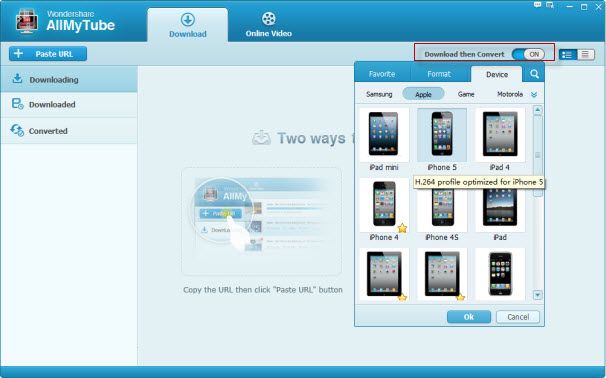Open the Favorite tab
Viewport: 606px width, 378px height.
pos(382,74)
